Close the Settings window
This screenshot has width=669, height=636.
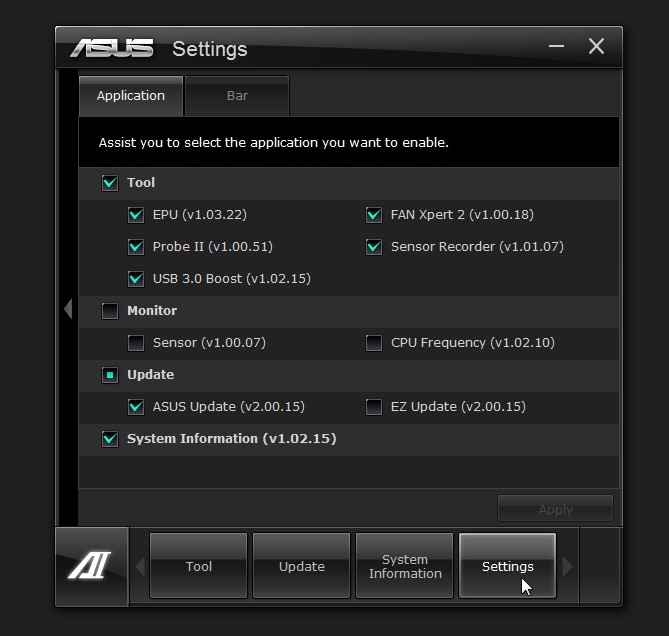pos(596,46)
